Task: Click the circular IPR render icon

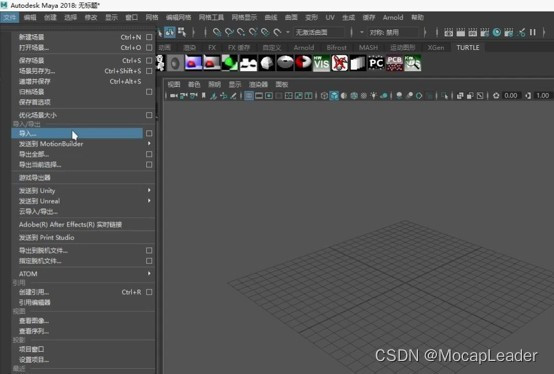Action: pos(497,32)
